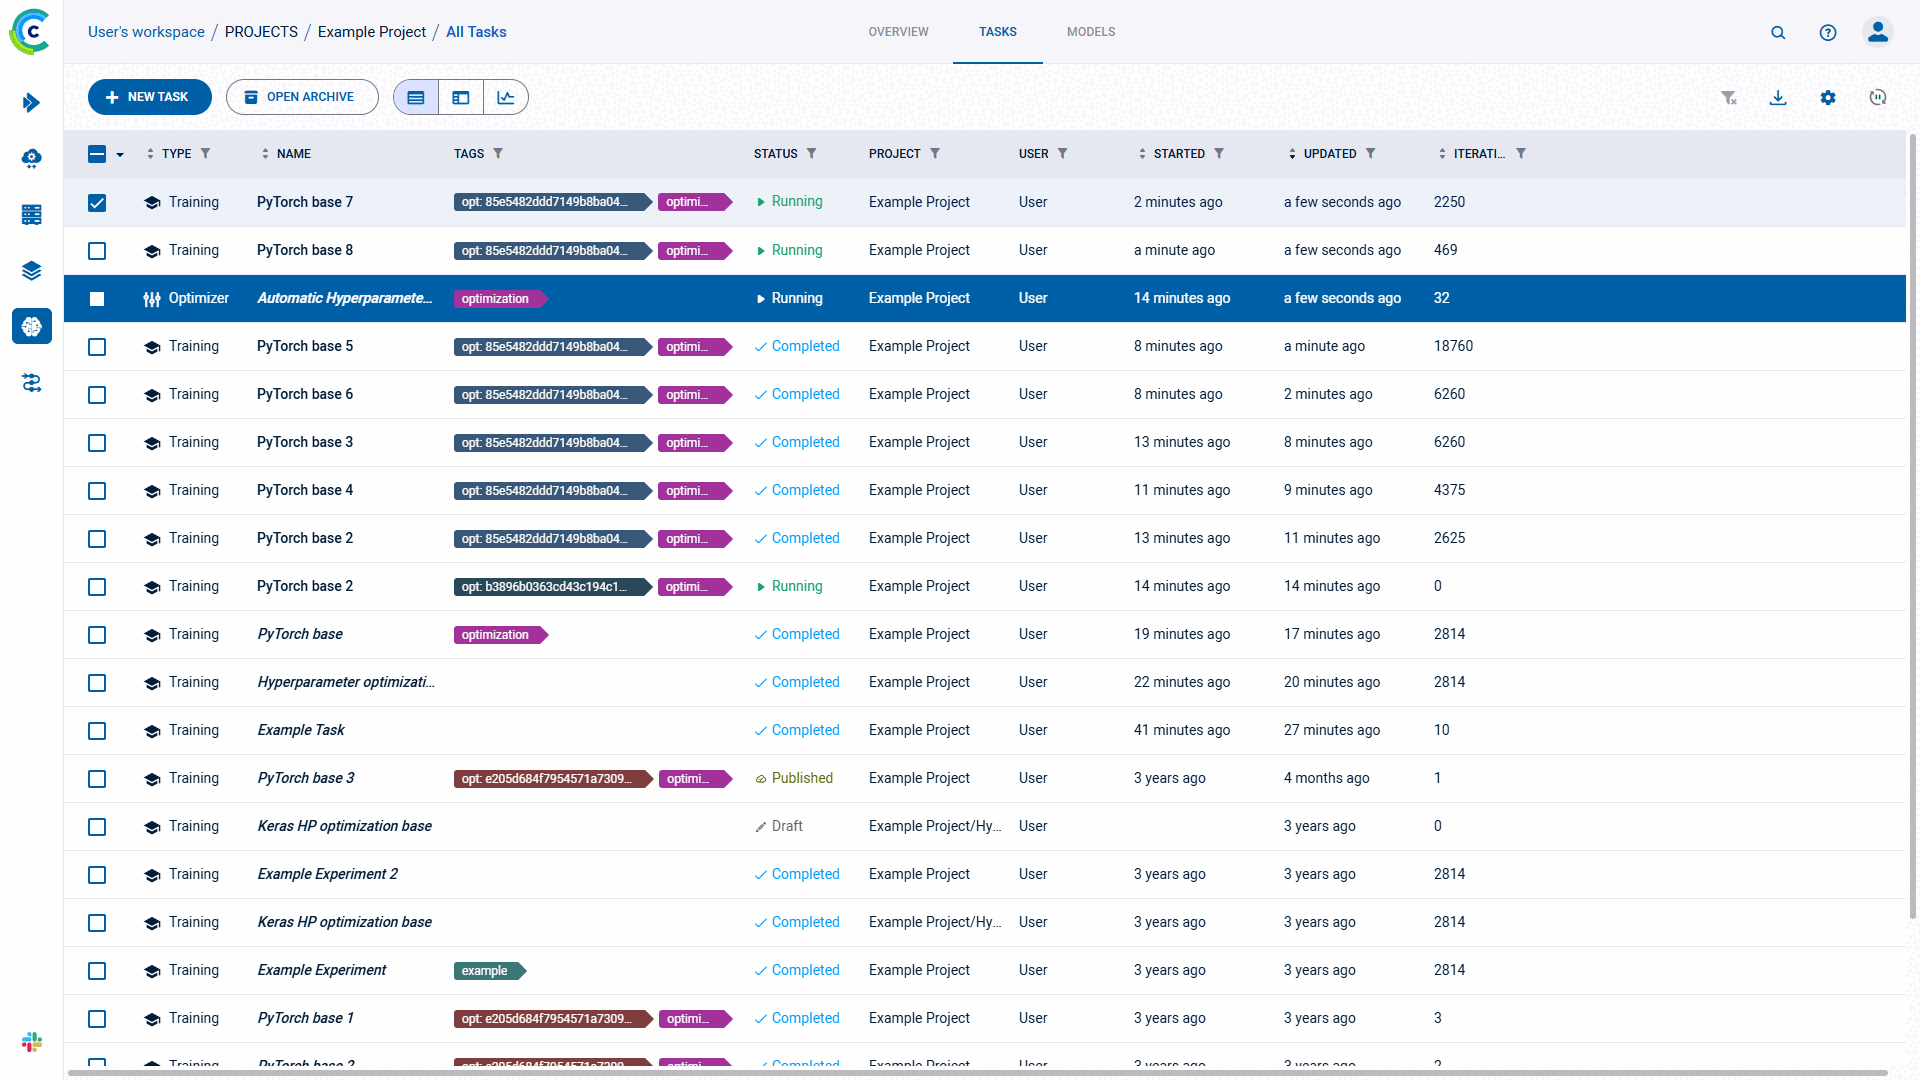
Task: Select all tasks via the header checkbox
Action: pyautogui.click(x=99, y=154)
